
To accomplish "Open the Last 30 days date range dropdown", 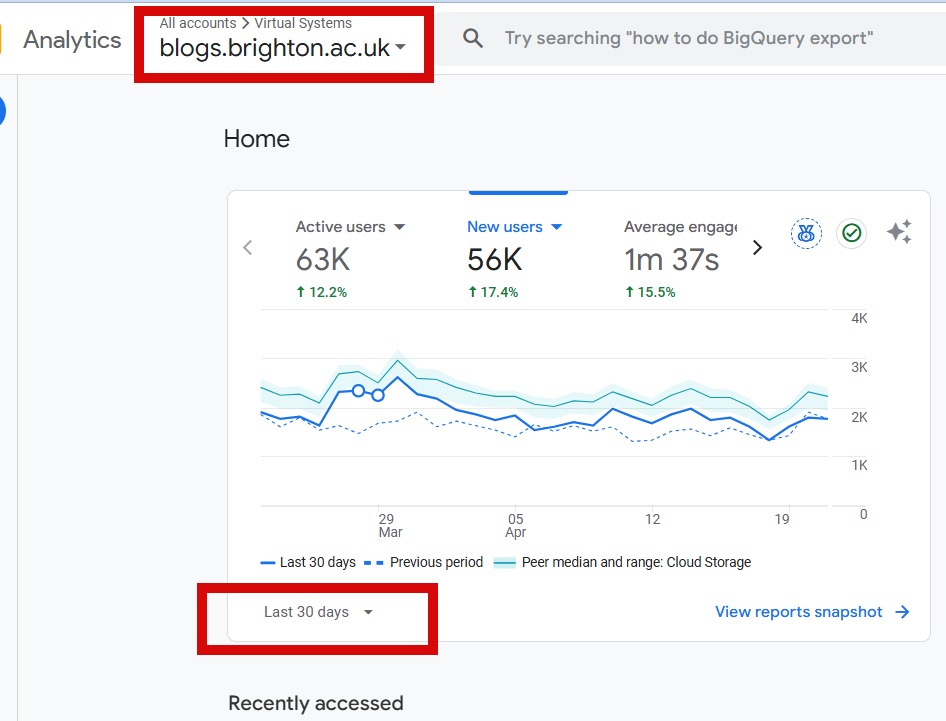I will [x=318, y=612].
